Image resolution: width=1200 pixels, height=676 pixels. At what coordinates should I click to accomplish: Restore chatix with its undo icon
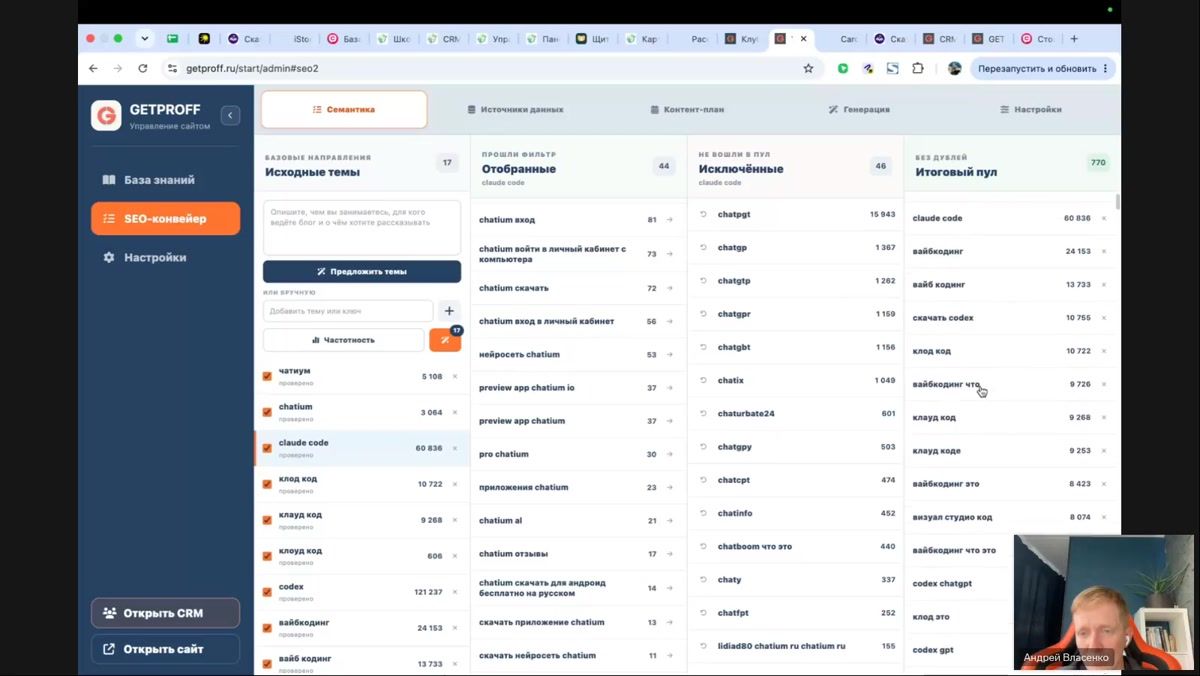[704, 380]
